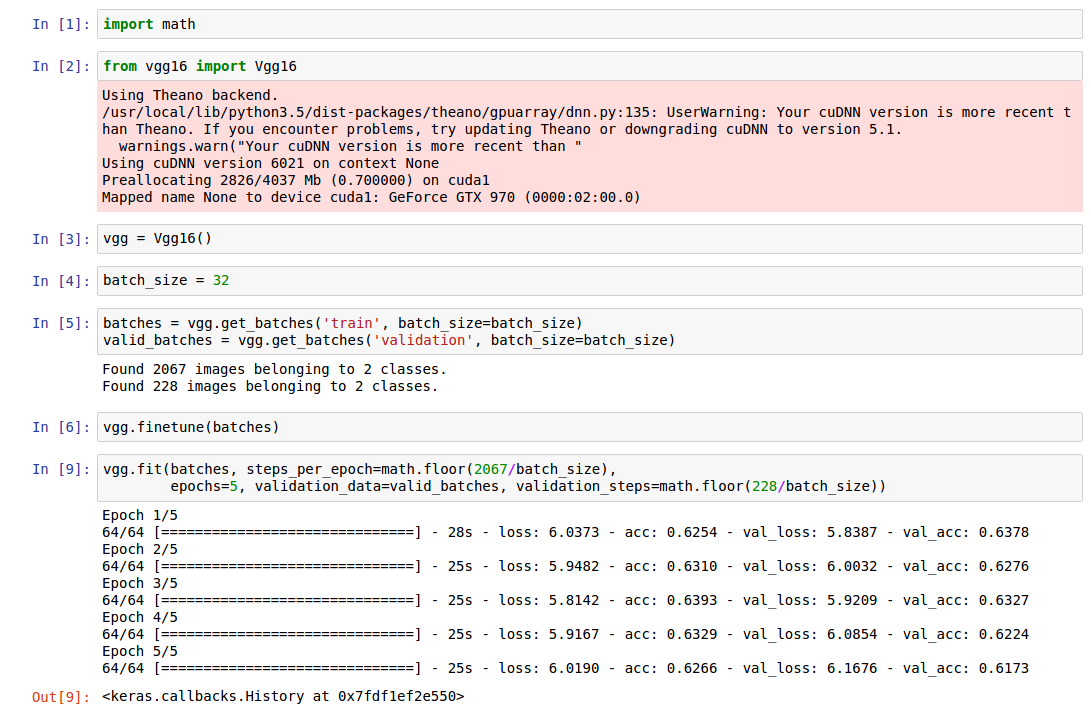Viewport: 1091px width, 710px height.
Task: Place cursor on the valid_batches line
Action: point(388,340)
